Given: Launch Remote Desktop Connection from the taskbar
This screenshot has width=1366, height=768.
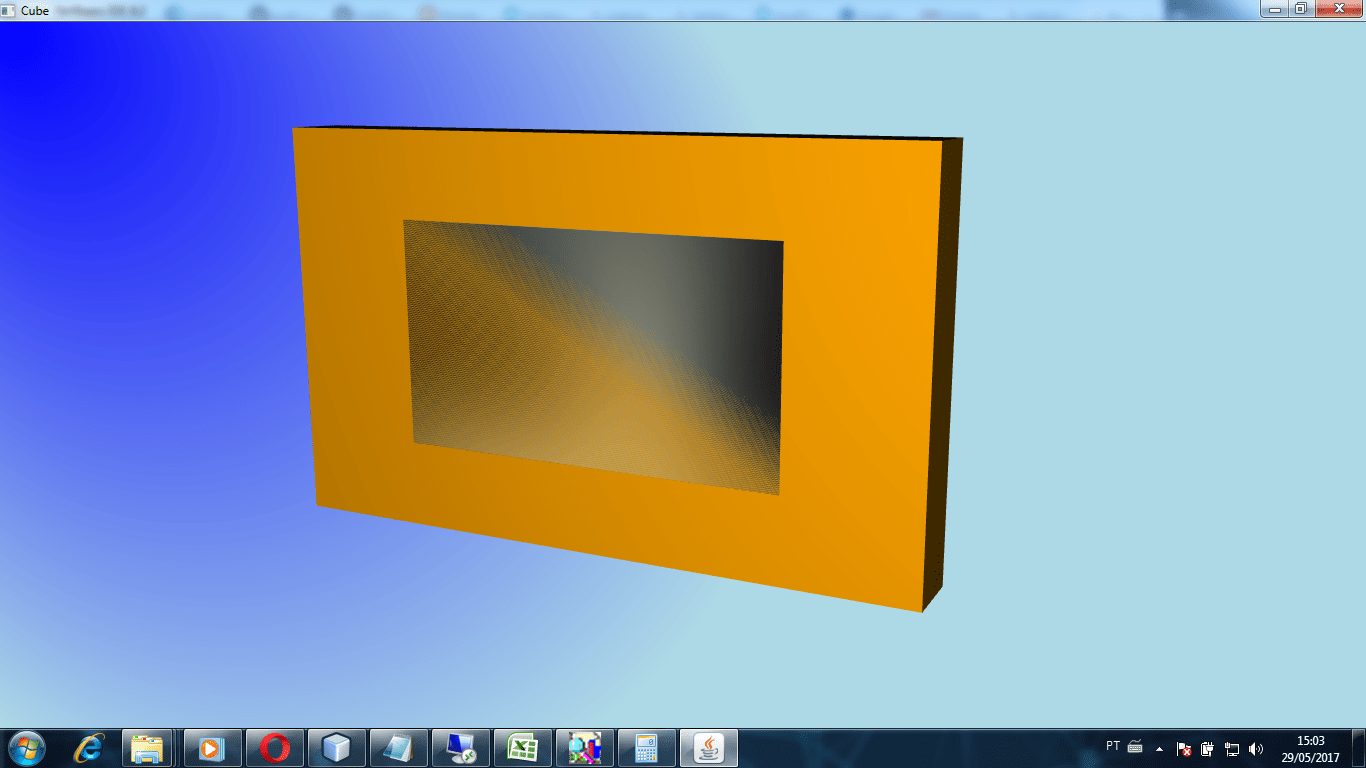Looking at the screenshot, I should 460,747.
